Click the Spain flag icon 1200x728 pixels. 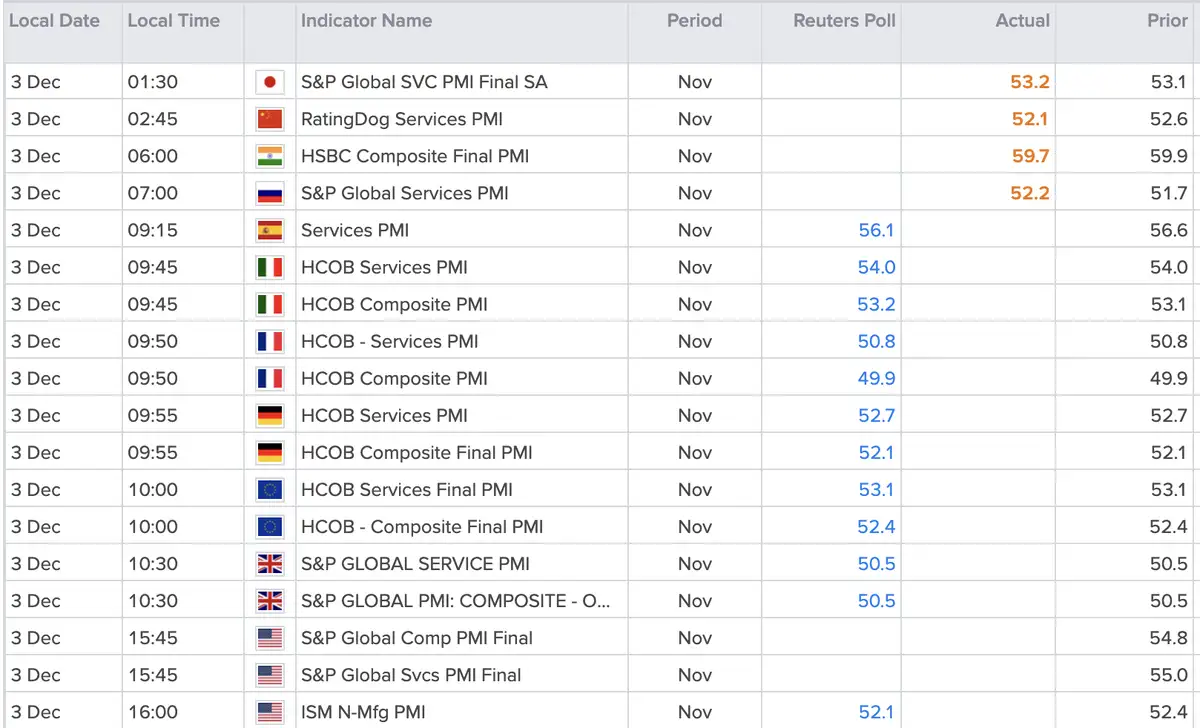tap(270, 230)
